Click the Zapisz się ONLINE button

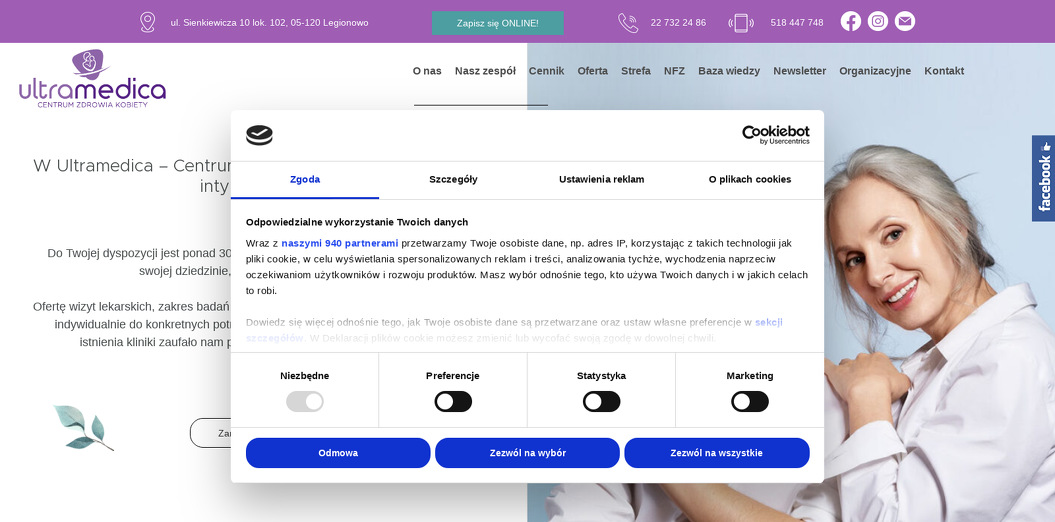pyautogui.click(x=497, y=23)
